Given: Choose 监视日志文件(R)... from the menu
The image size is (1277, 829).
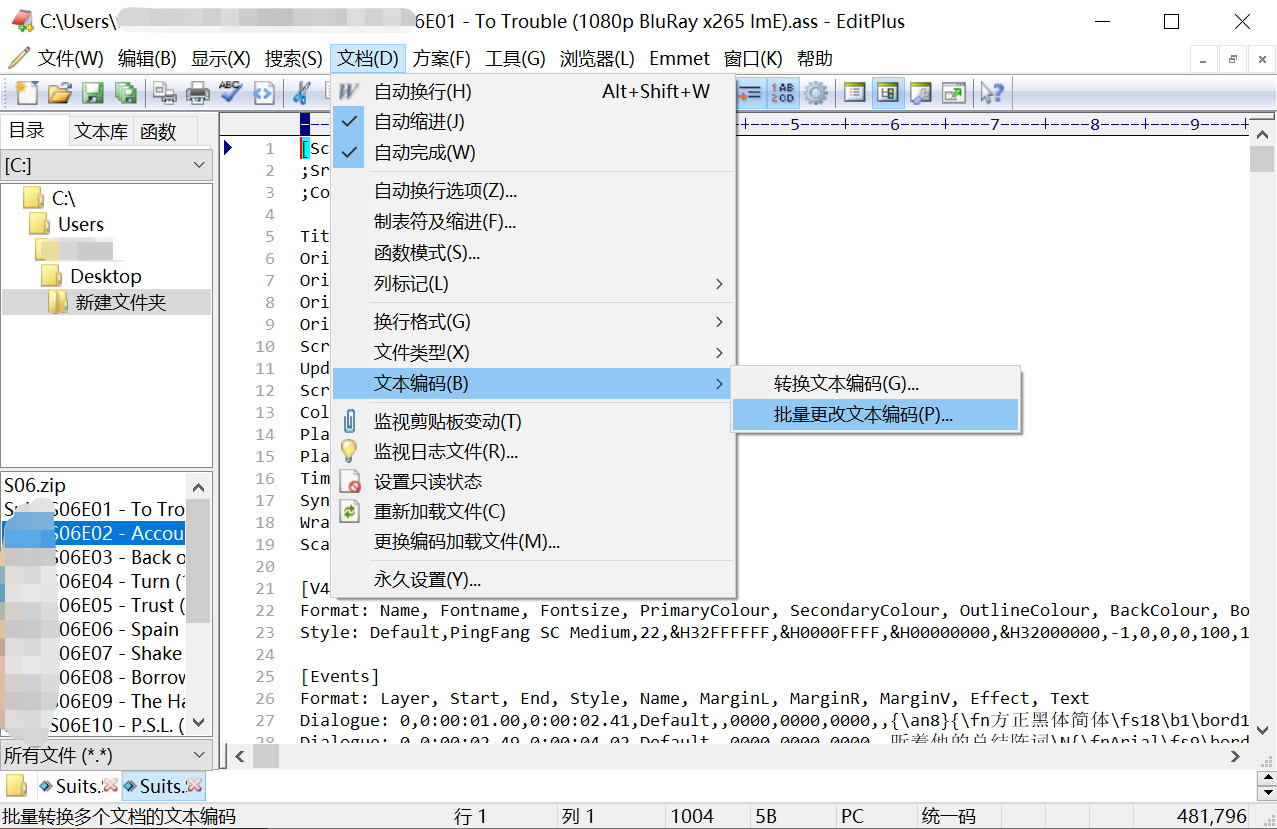Looking at the screenshot, I should tap(534, 452).
